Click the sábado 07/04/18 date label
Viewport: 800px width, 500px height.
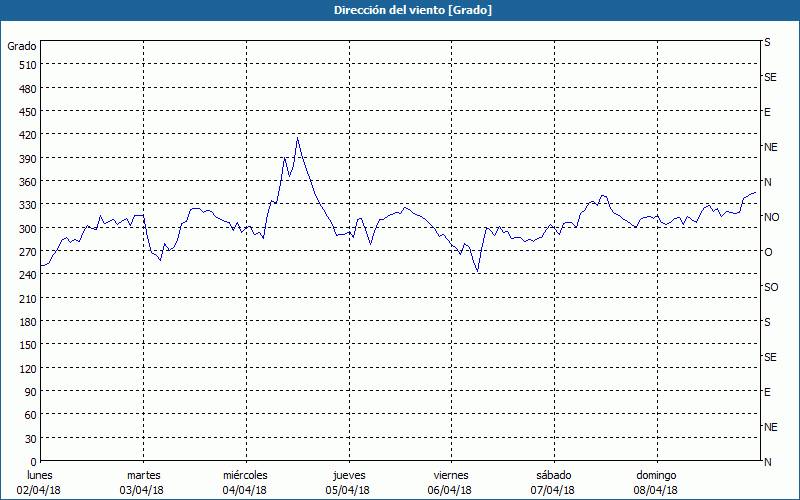coord(553,482)
